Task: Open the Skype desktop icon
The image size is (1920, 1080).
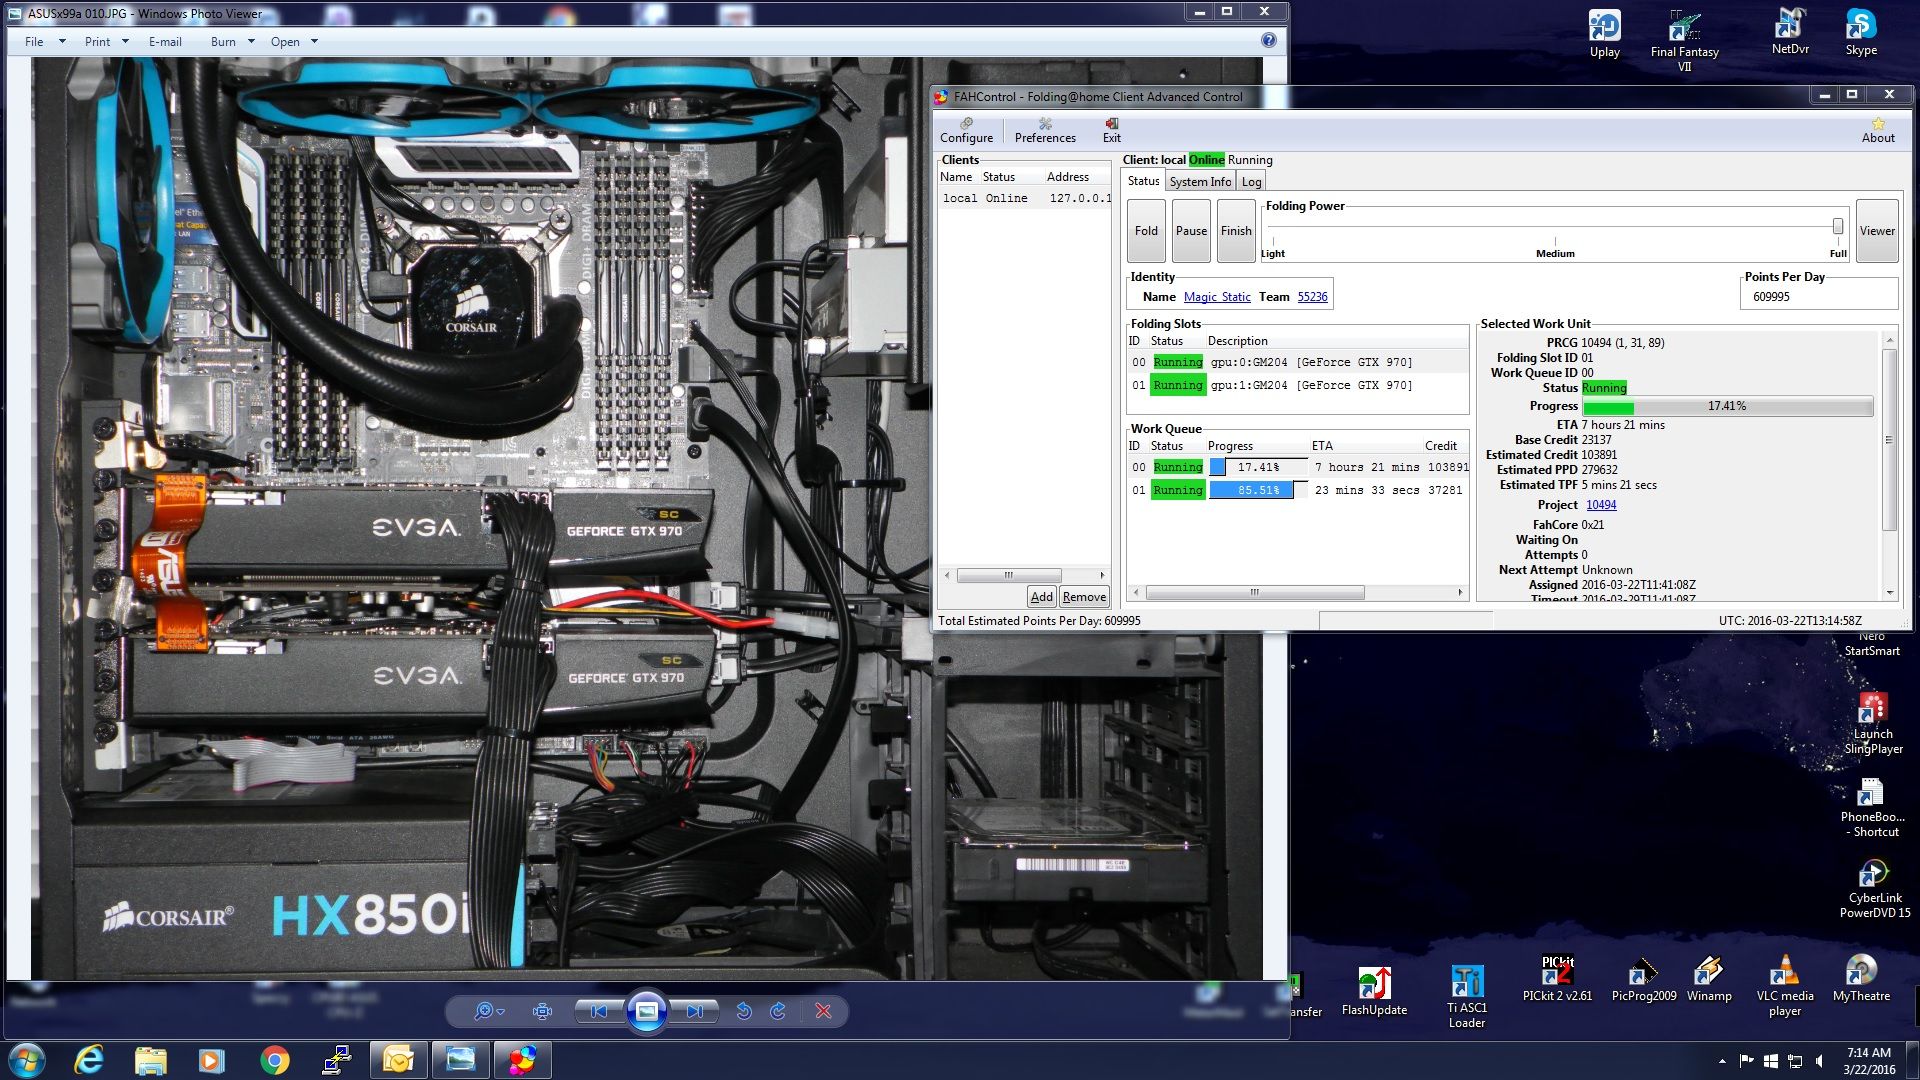Action: [1861, 32]
